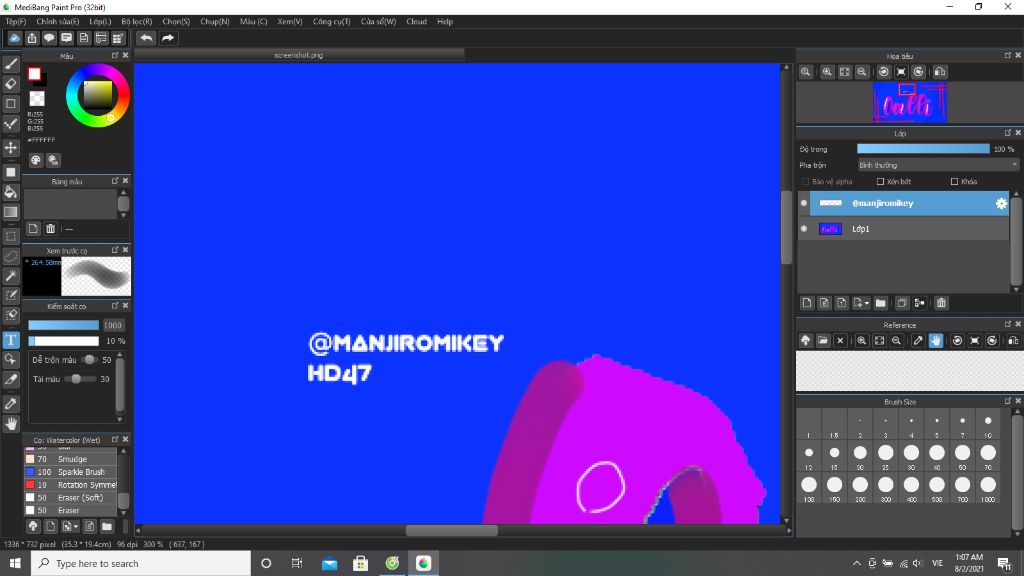Click the cloud save icon in top toolbar
Viewport: 1024px width, 576px height.
pos(14,38)
